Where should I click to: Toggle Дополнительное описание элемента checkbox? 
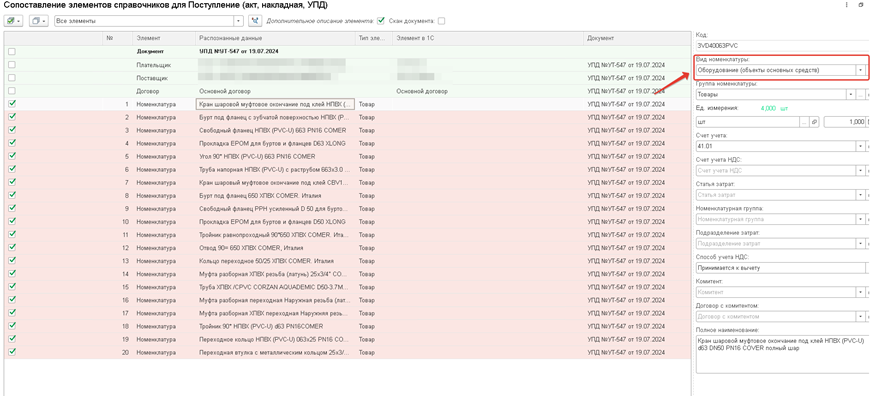pos(381,21)
